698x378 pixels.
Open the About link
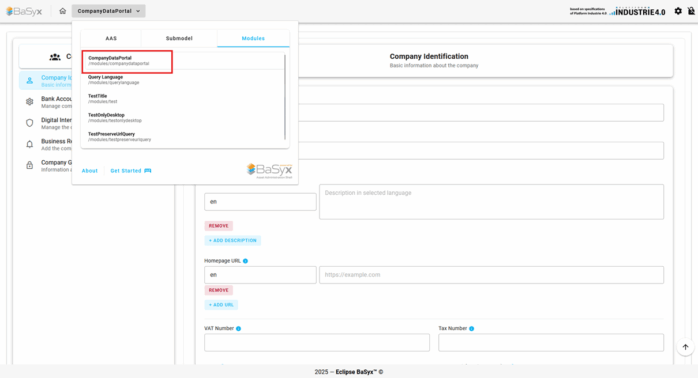coord(89,171)
